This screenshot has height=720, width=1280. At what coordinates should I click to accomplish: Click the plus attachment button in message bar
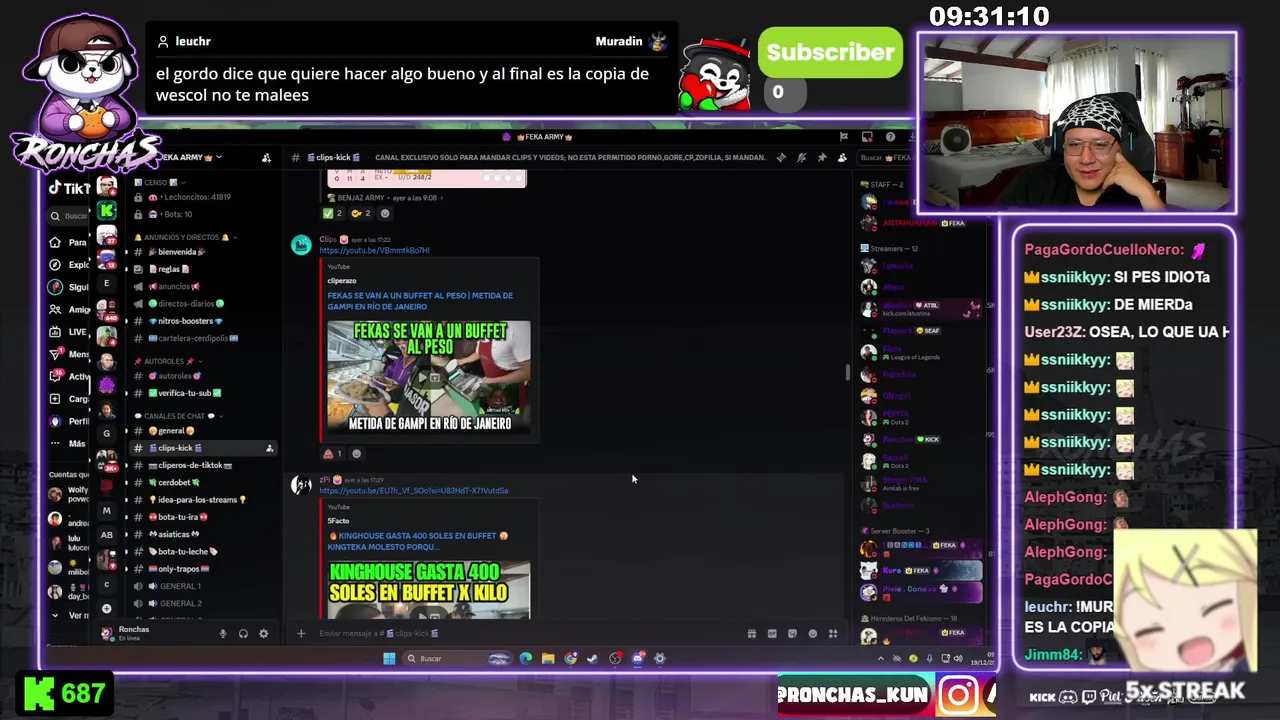point(301,634)
